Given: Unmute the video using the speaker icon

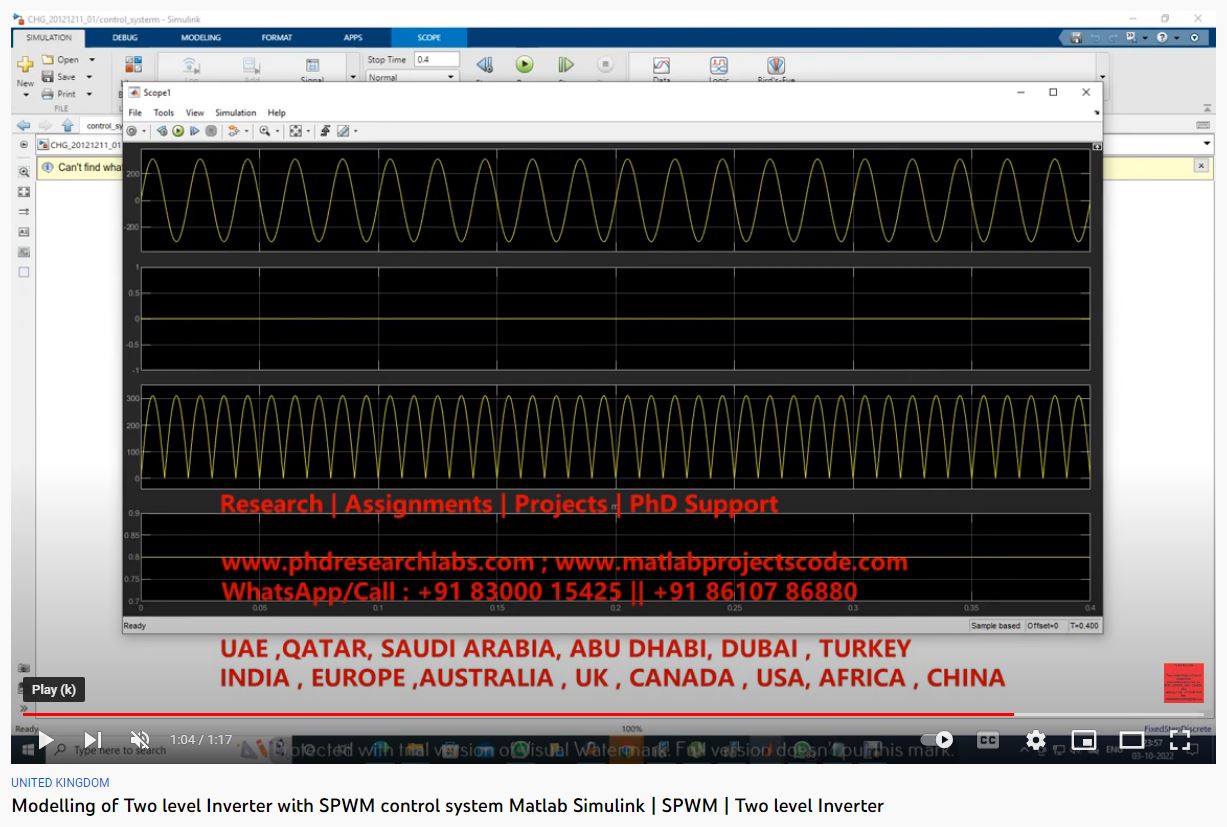Looking at the screenshot, I should [140, 740].
